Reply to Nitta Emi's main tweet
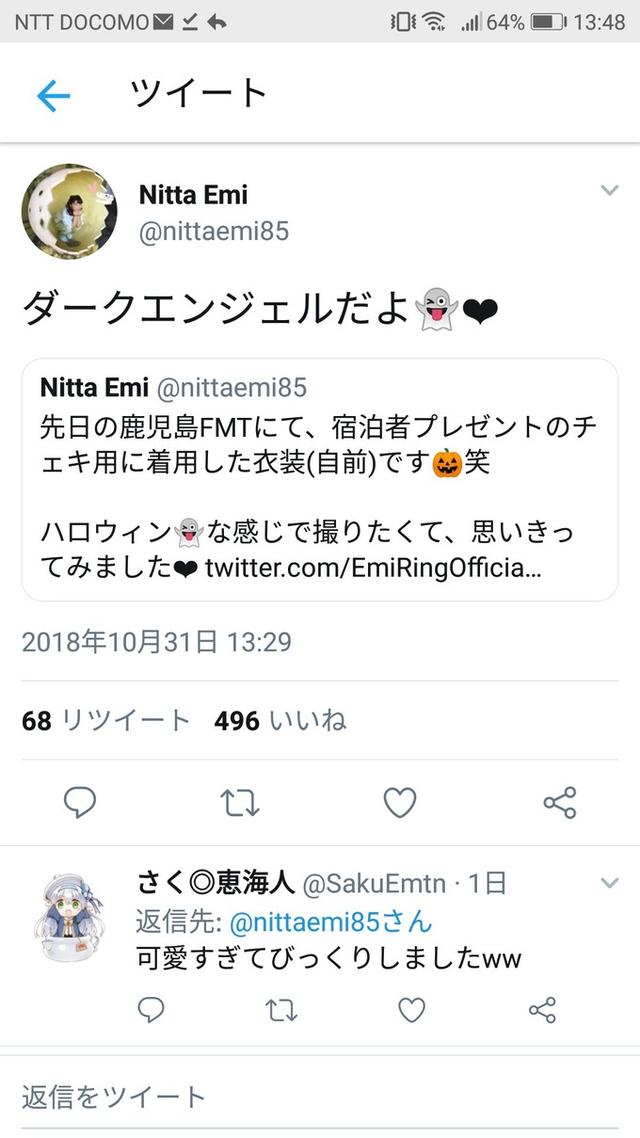The height and width of the screenshot is (1138, 640). click(80, 801)
